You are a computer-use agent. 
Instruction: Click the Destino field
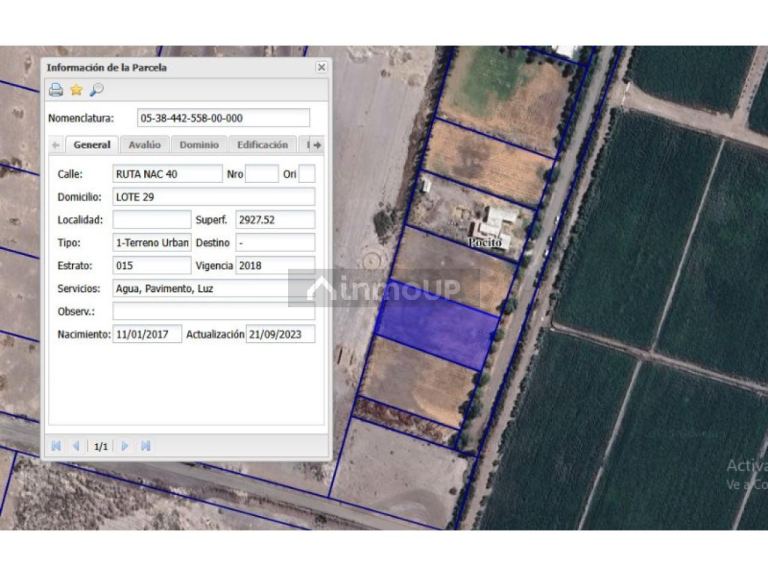[x=275, y=242]
